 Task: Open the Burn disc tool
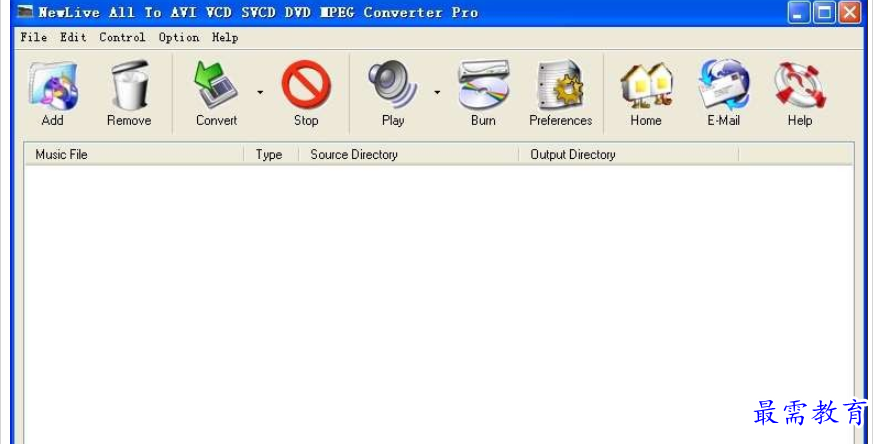click(x=483, y=85)
